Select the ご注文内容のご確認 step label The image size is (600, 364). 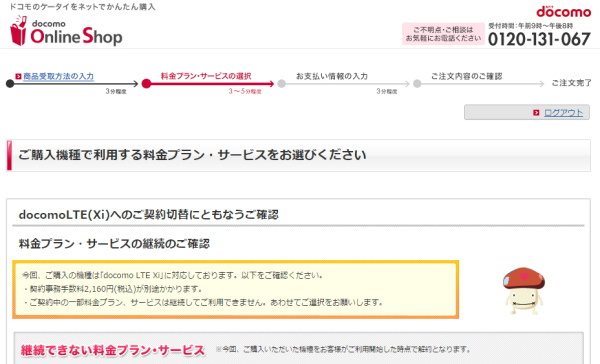pyautogui.click(x=466, y=76)
